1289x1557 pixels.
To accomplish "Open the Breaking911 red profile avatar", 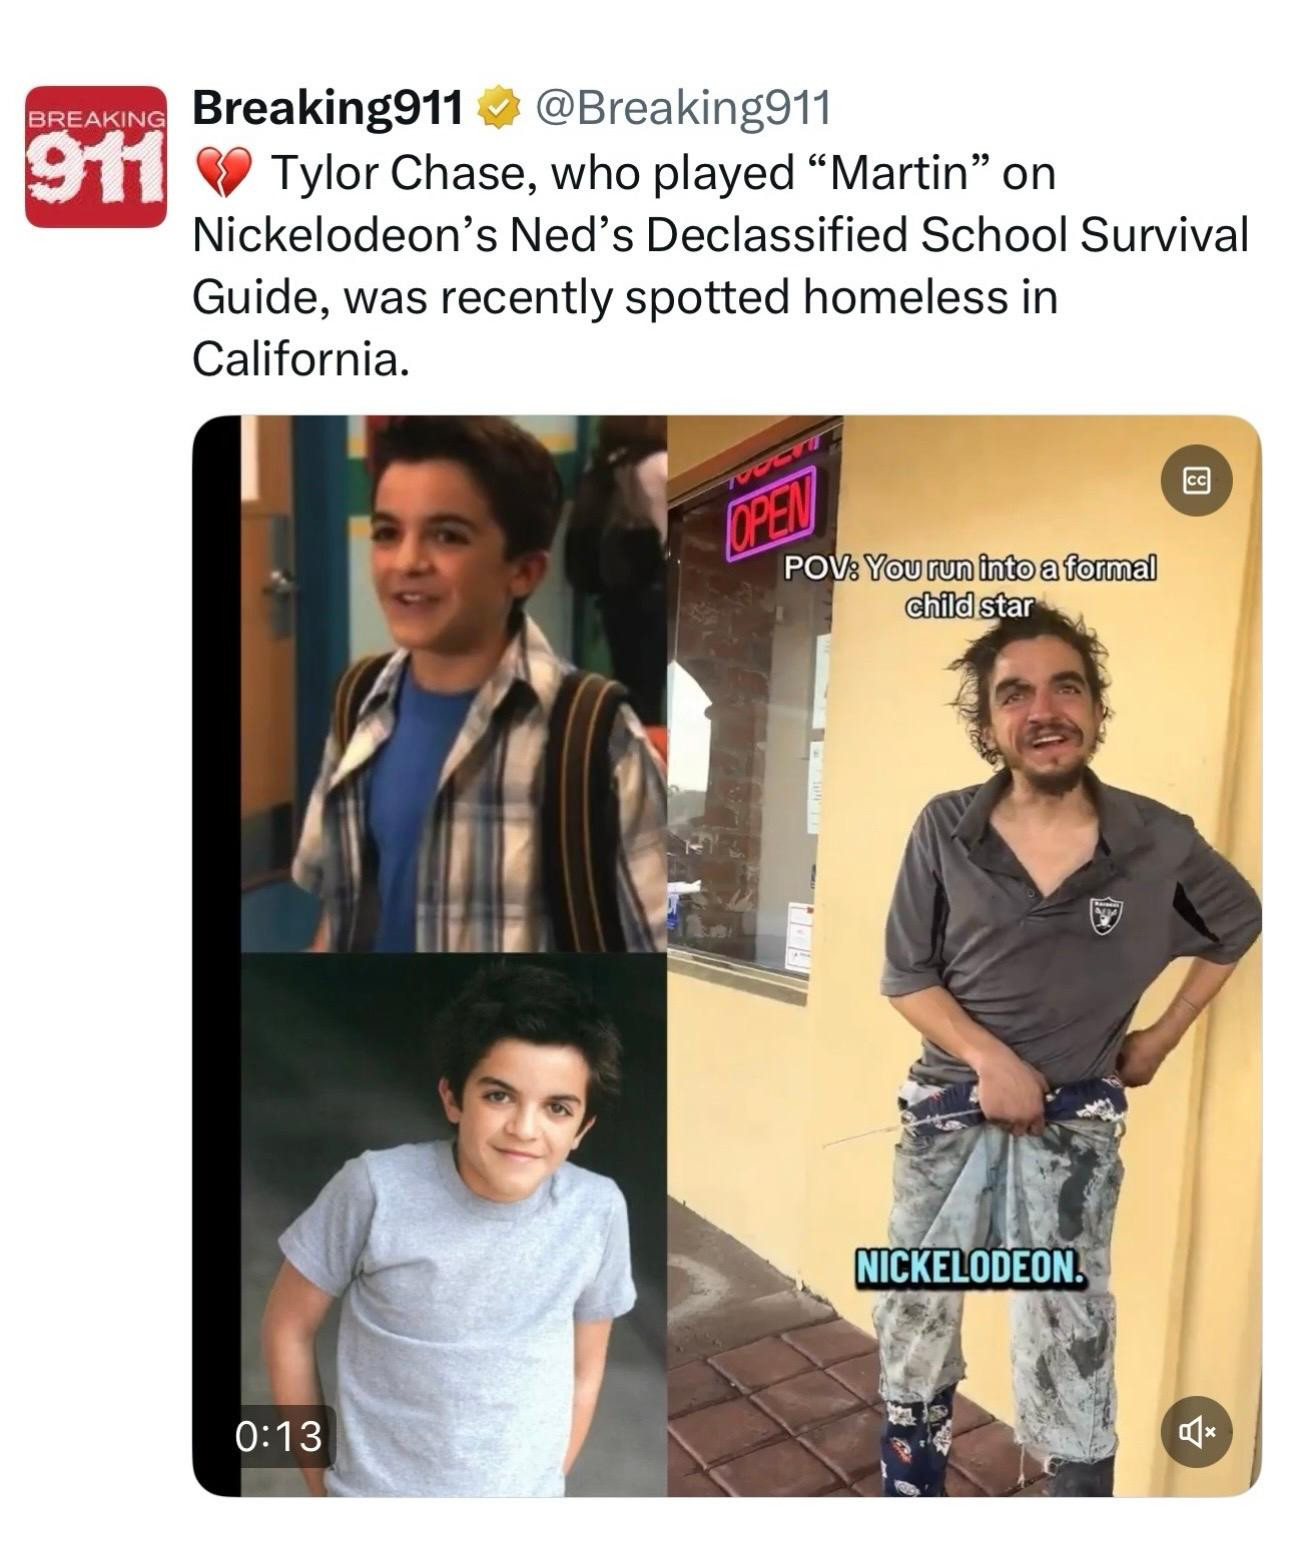I will point(95,157).
